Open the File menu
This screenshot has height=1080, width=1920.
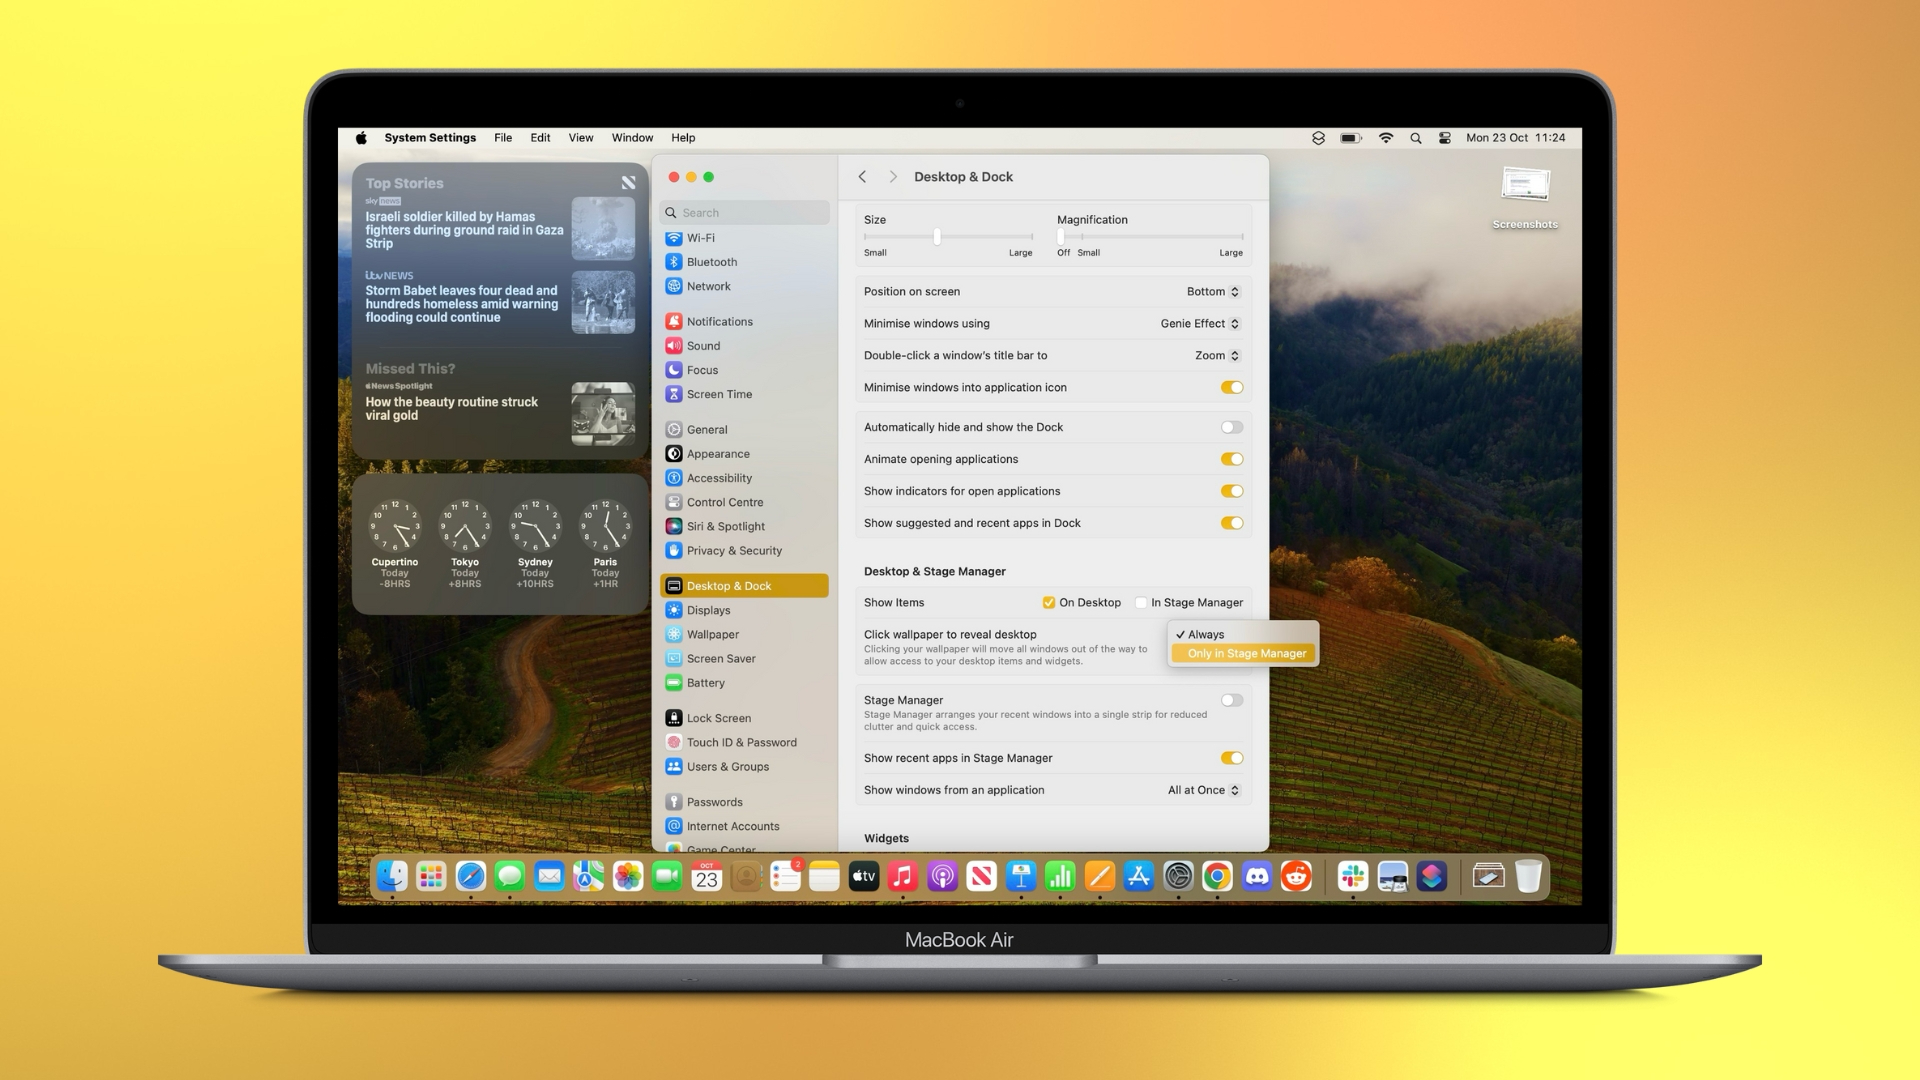[503, 138]
